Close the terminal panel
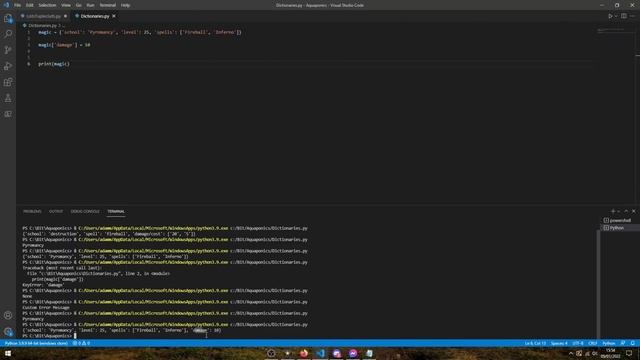Screen dimensions: 640x360 pyautogui.click(x=633, y=211)
